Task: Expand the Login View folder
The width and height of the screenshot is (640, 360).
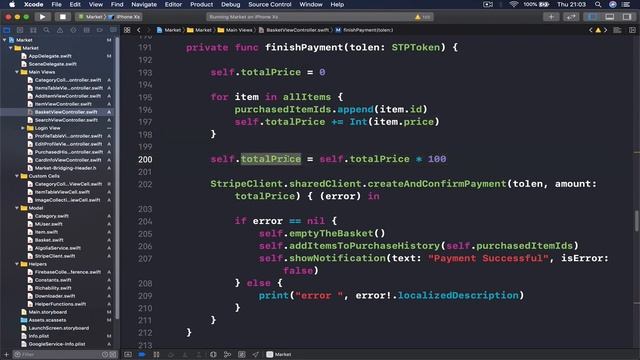Action: pos(23,128)
